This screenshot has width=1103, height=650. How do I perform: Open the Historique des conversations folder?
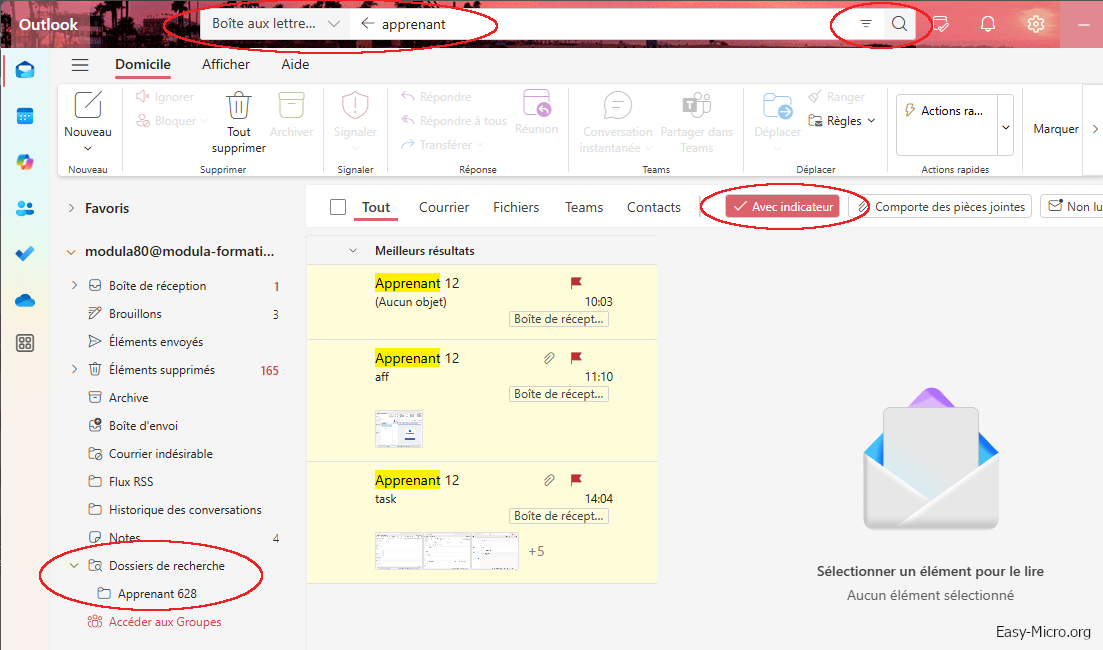click(185, 510)
